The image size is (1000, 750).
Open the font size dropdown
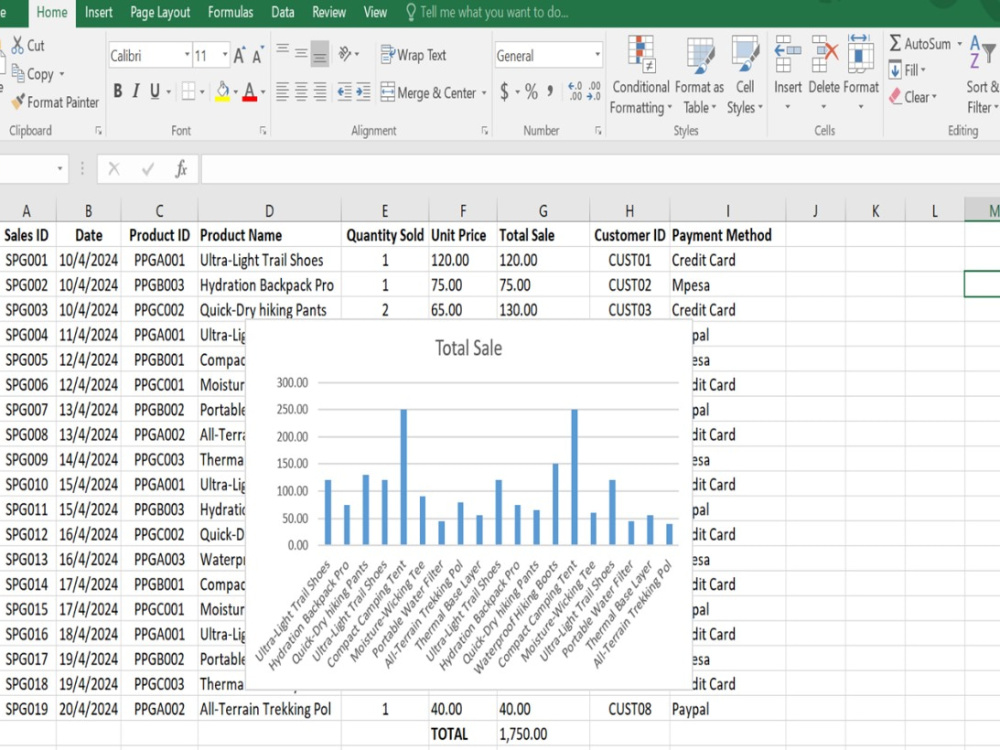tap(225, 55)
